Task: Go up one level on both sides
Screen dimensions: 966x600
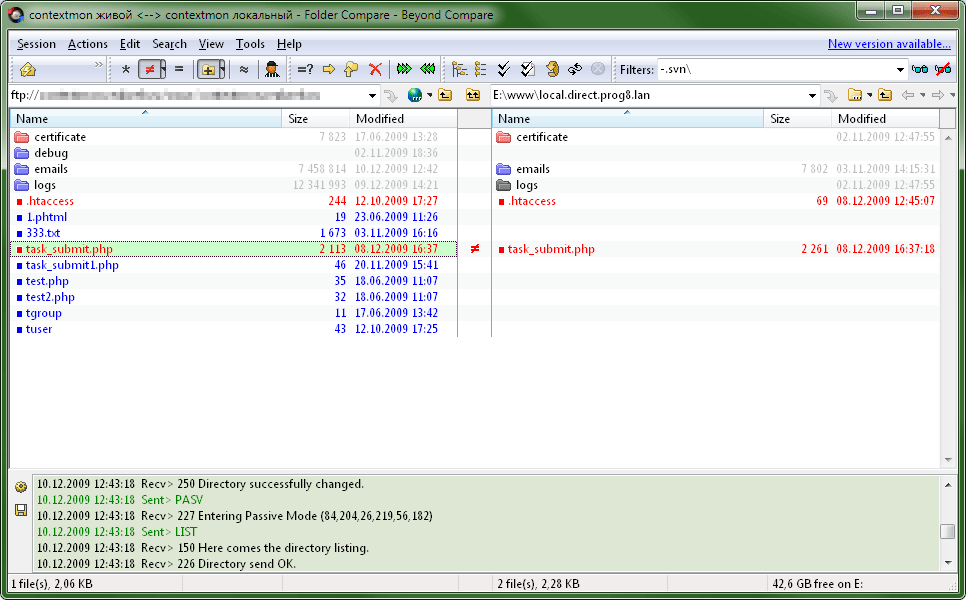Action: 473,95
